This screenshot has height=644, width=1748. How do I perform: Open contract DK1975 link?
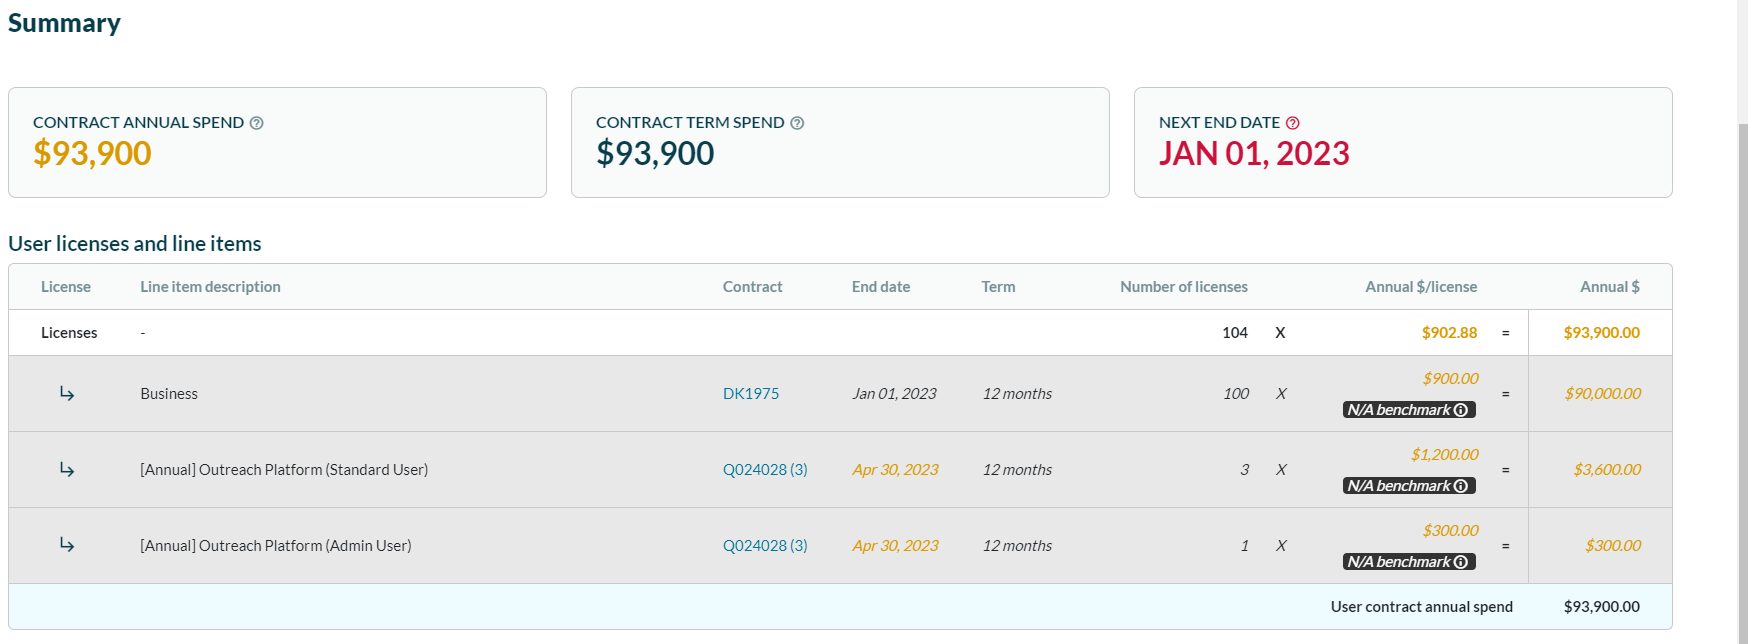tap(750, 394)
